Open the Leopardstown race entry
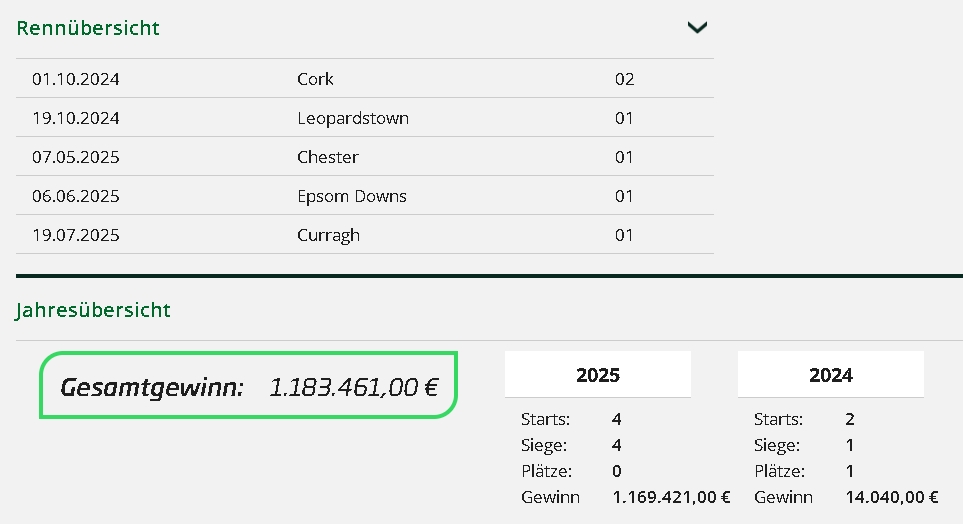This screenshot has height=524, width=963. click(352, 118)
